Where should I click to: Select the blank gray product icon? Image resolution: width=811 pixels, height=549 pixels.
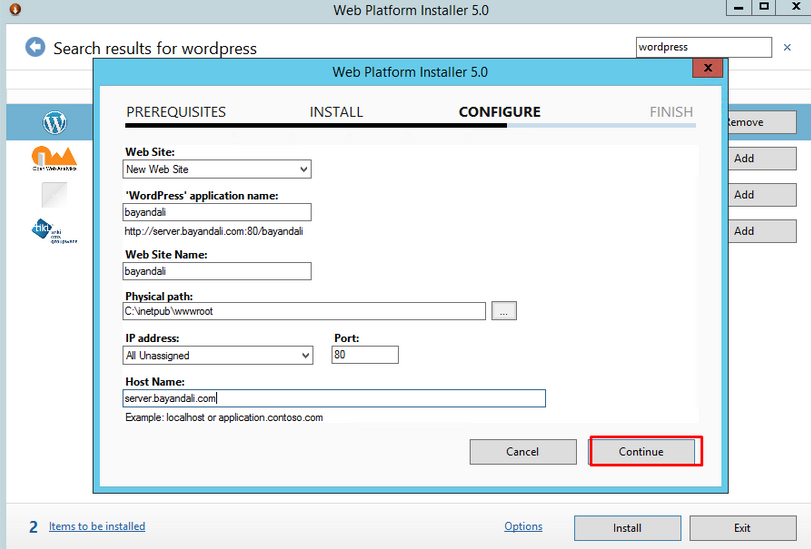pyautogui.click(x=54, y=195)
